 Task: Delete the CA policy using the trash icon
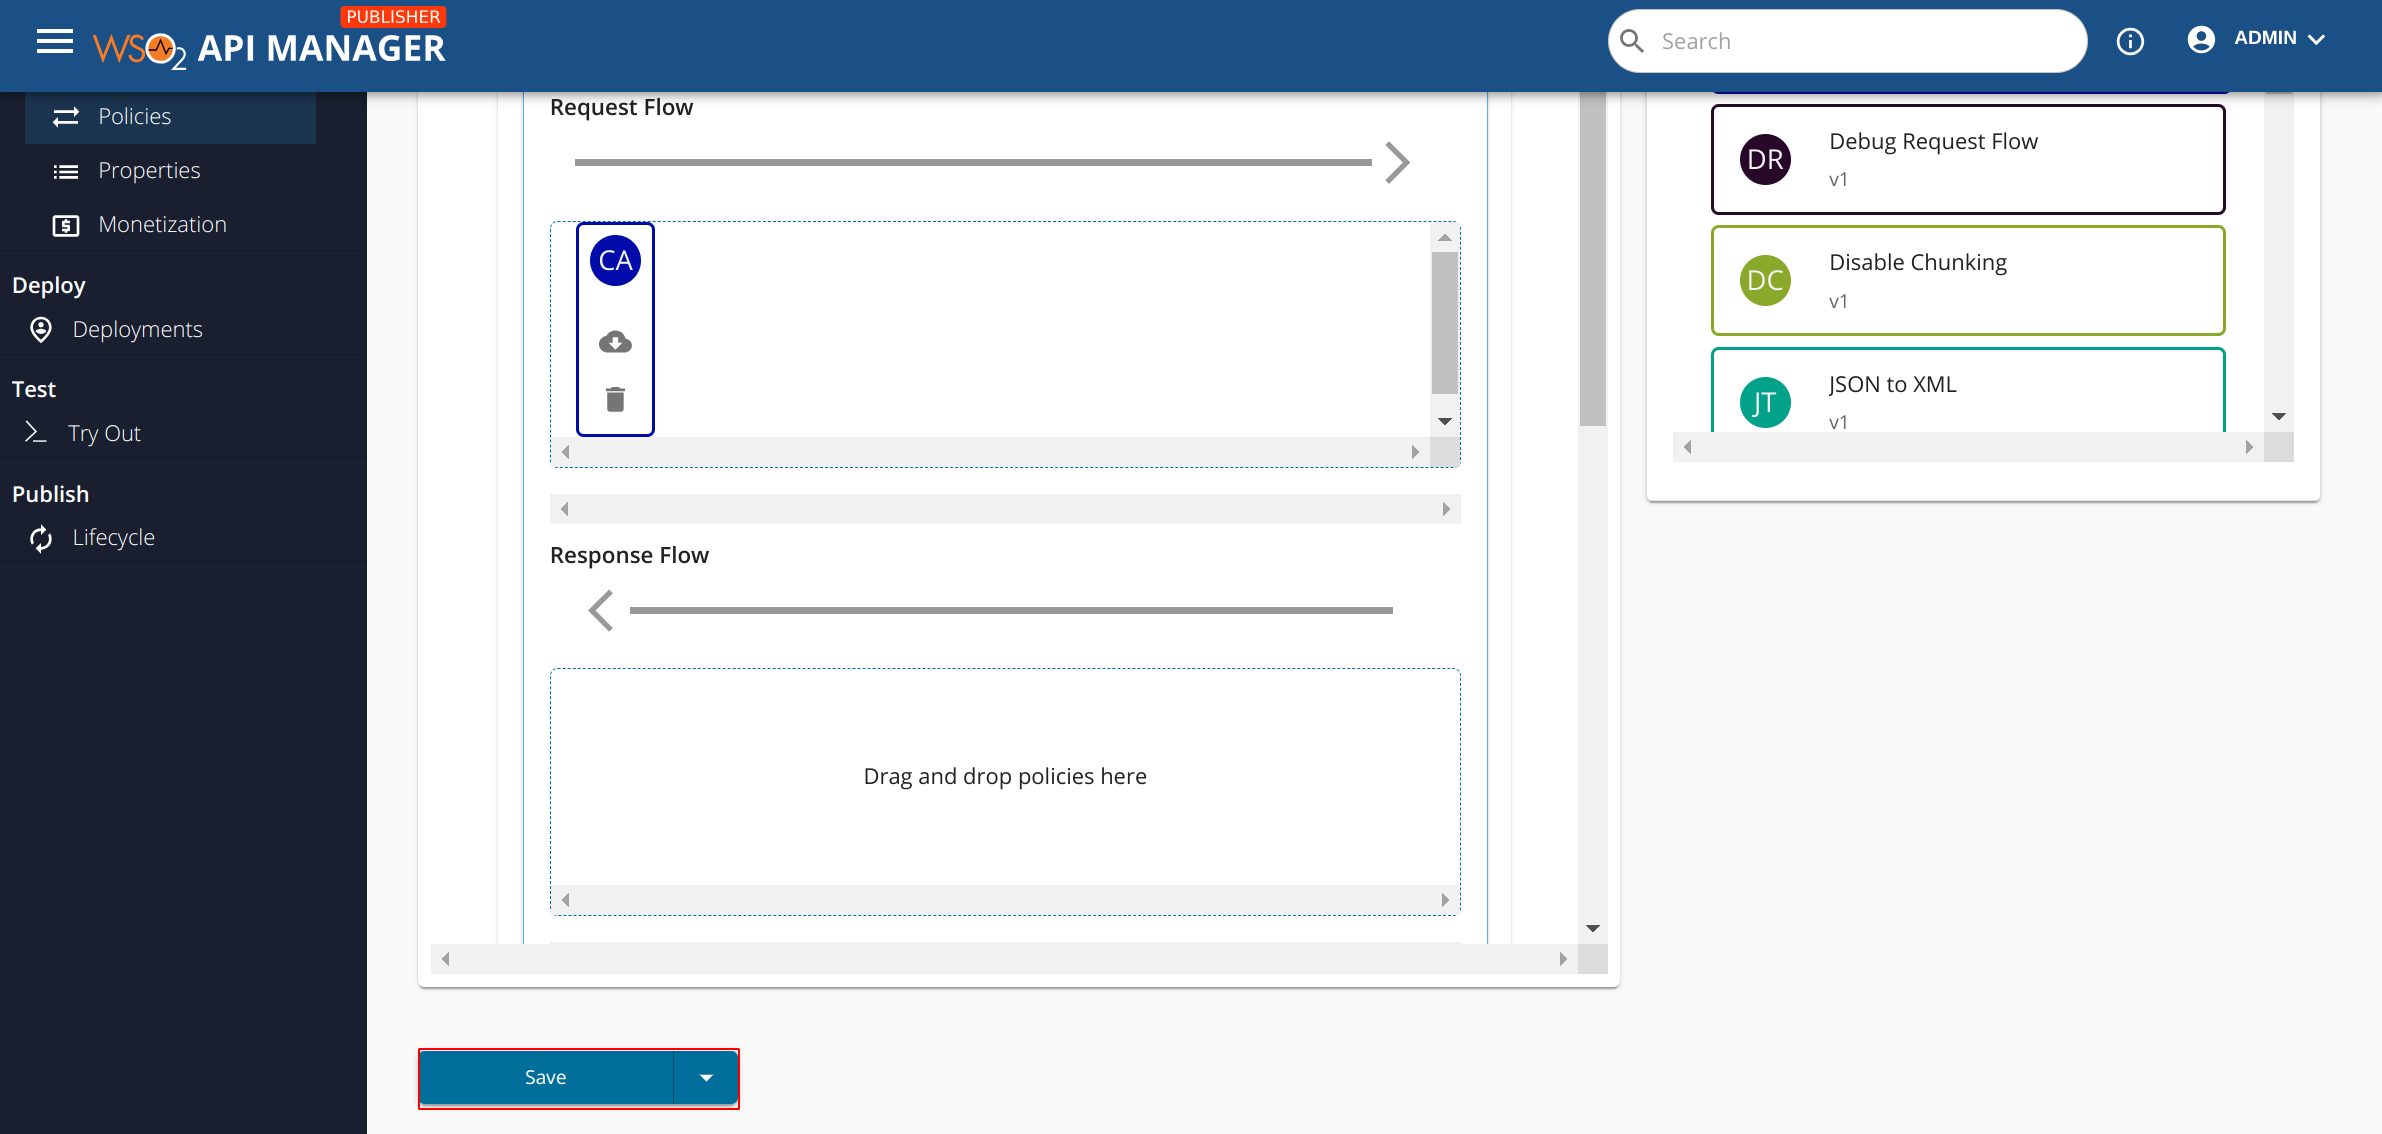pos(615,399)
